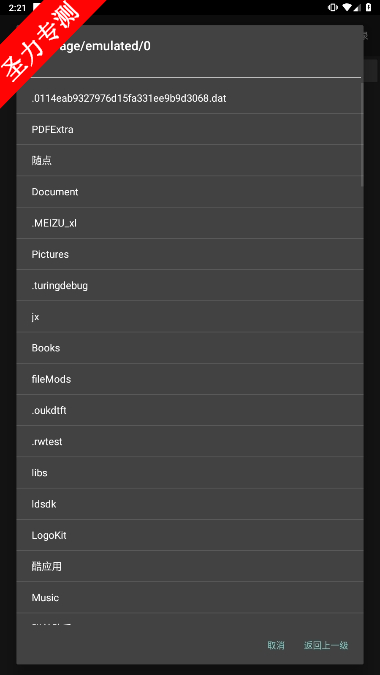Open the .oukdtft folder
The width and height of the screenshot is (380, 675).
click(190, 410)
